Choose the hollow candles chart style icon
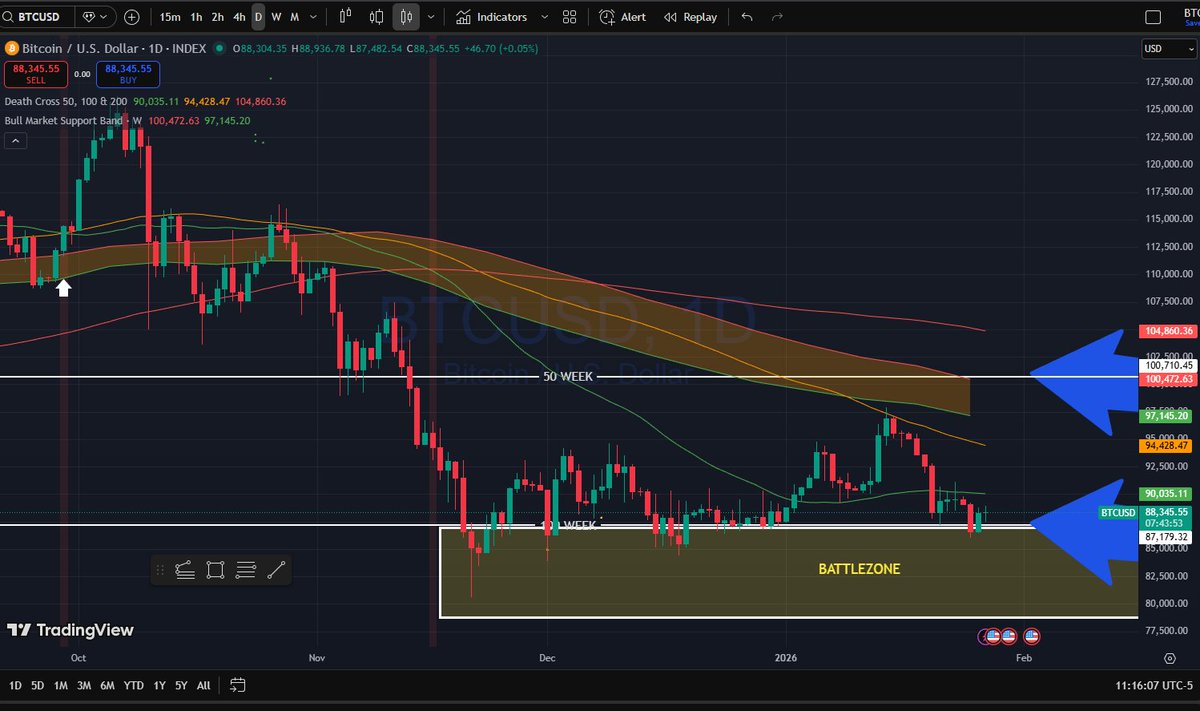The width and height of the screenshot is (1200, 711). pyautogui.click(x=376, y=17)
